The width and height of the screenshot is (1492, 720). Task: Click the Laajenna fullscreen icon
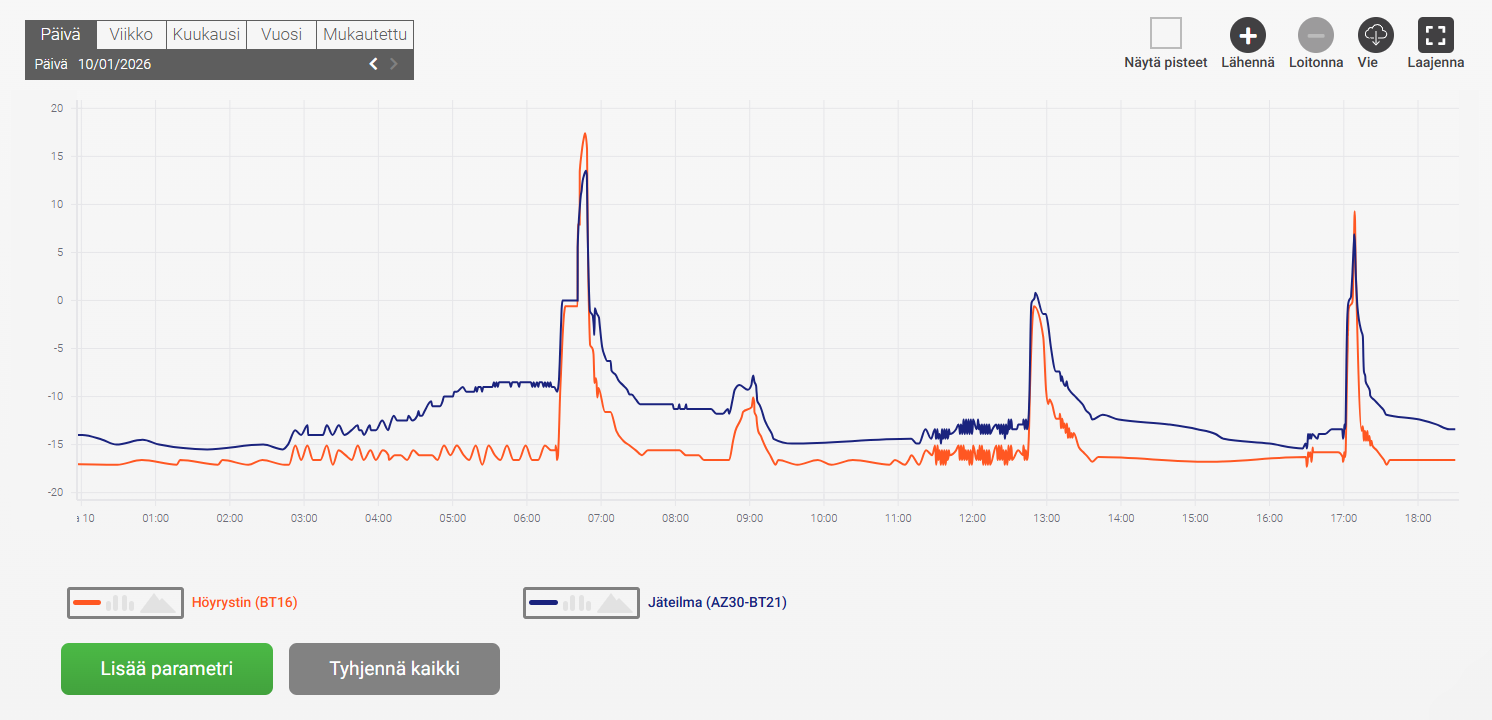1435,35
